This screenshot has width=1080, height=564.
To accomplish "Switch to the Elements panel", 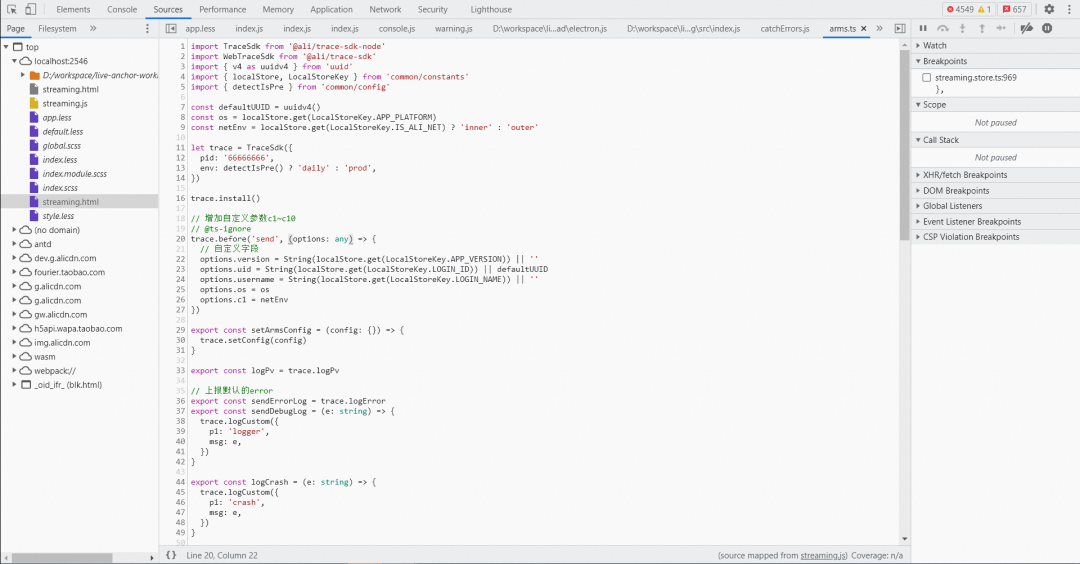I will click(73, 10).
